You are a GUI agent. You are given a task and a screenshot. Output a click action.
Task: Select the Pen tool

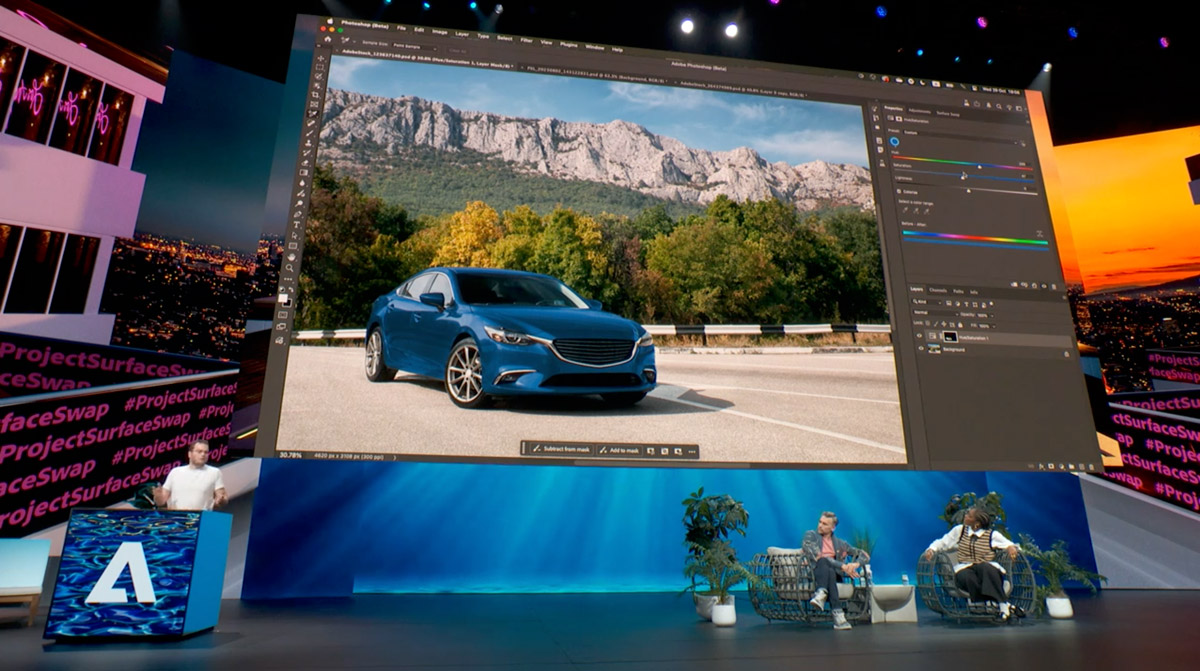coord(297,214)
